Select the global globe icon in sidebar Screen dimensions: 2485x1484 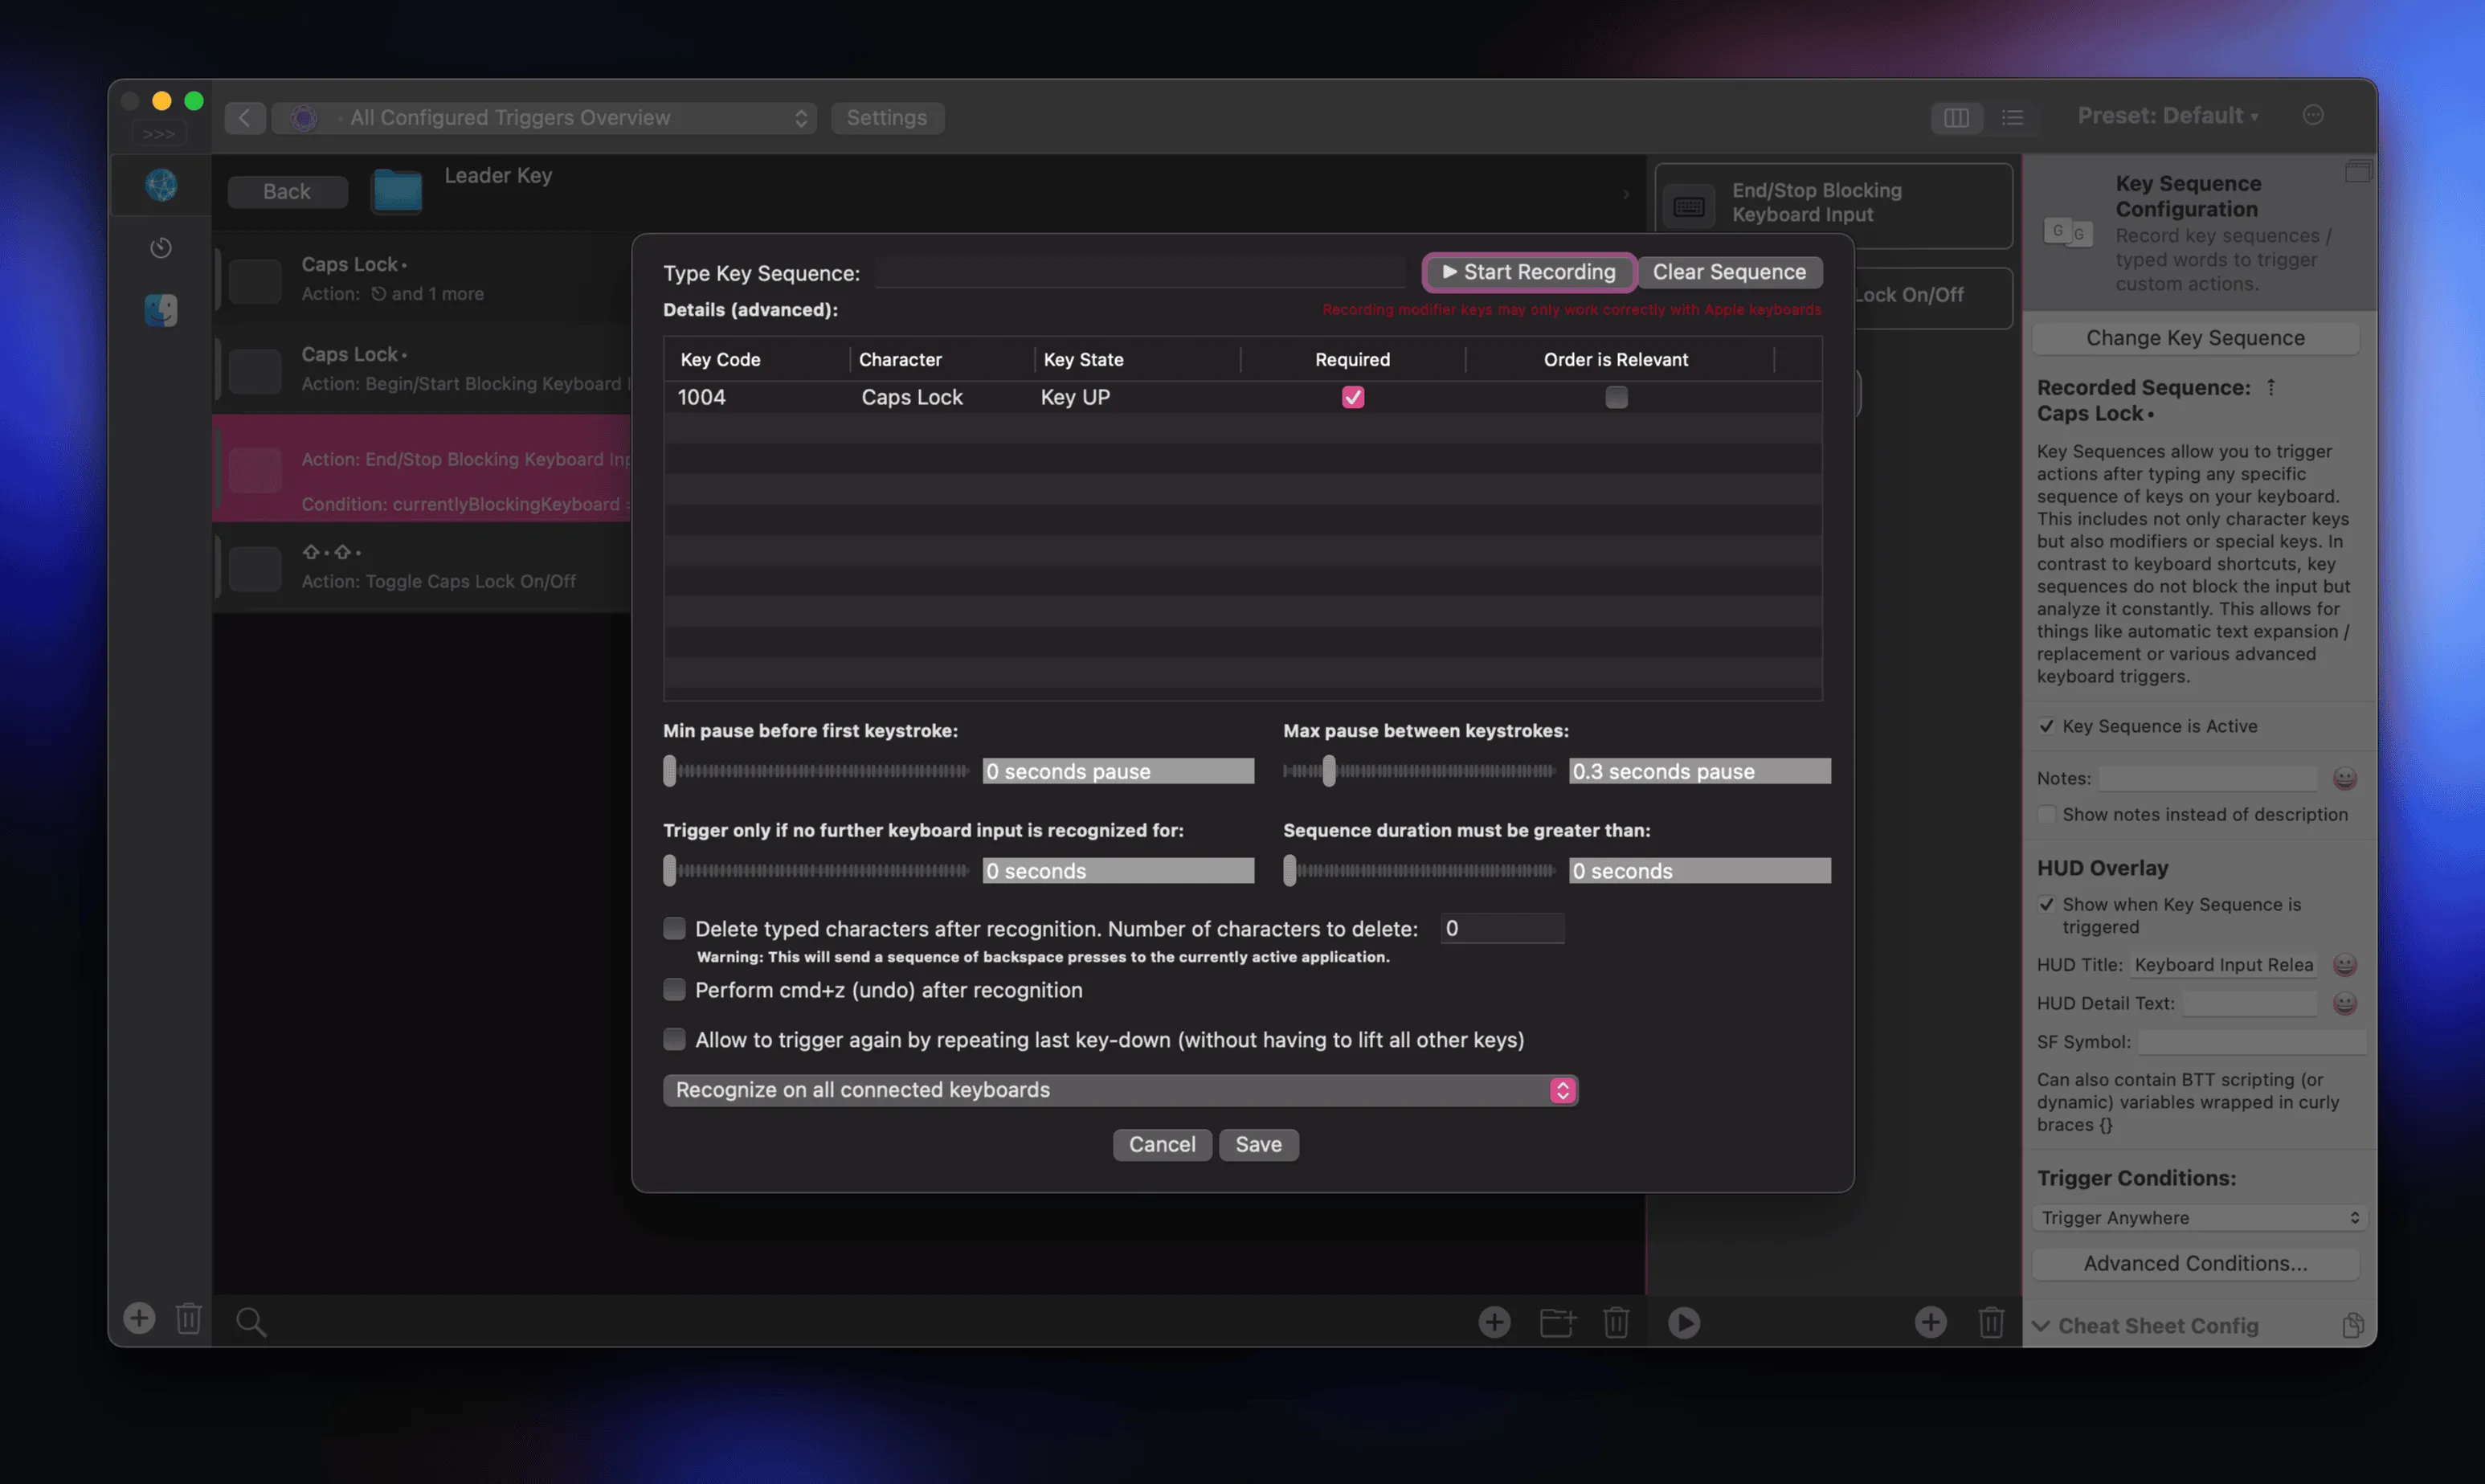161,185
